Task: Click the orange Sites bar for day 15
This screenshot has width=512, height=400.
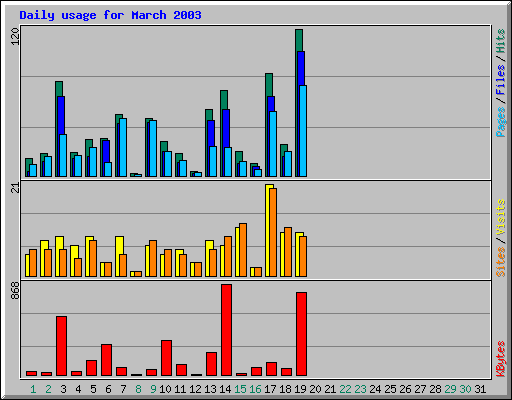Action: 243,250
